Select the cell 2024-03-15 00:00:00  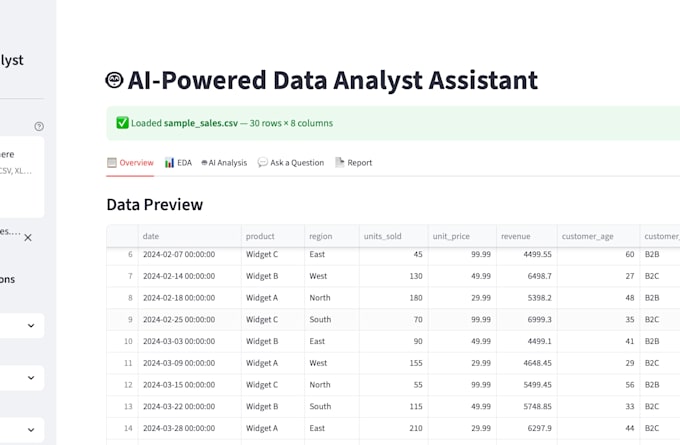pos(190,384)
